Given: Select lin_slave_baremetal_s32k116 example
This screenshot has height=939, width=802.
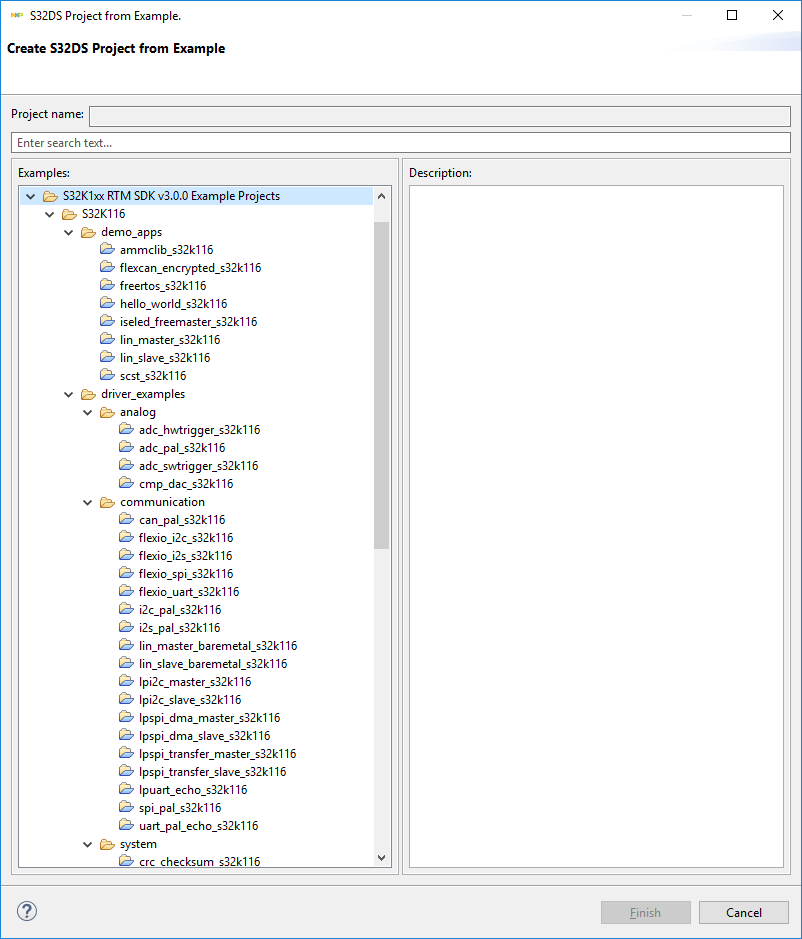Looking at the screenshot, I should click(213, 664).
